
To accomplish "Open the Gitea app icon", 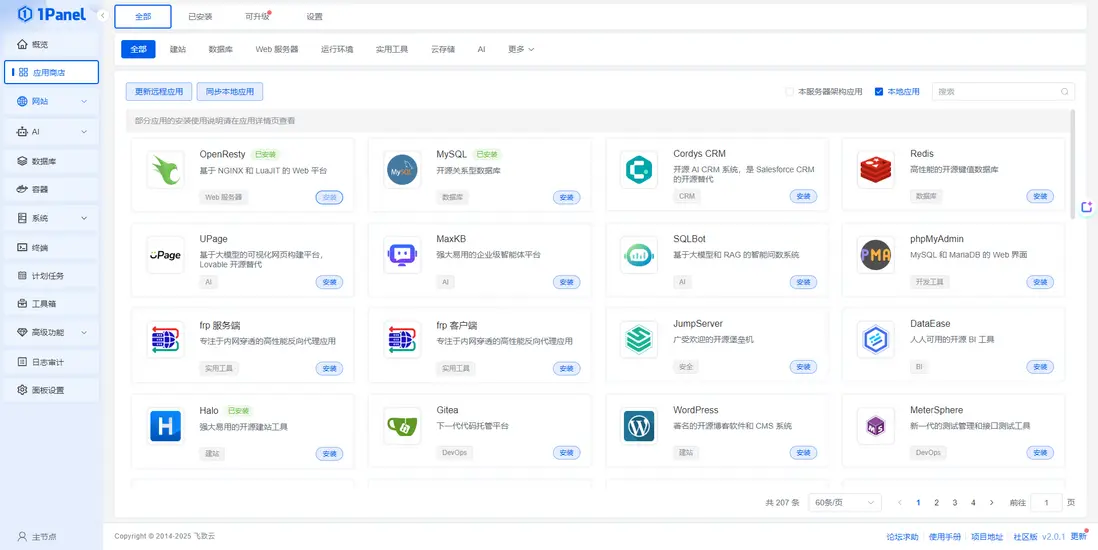I will coord(402,425).
